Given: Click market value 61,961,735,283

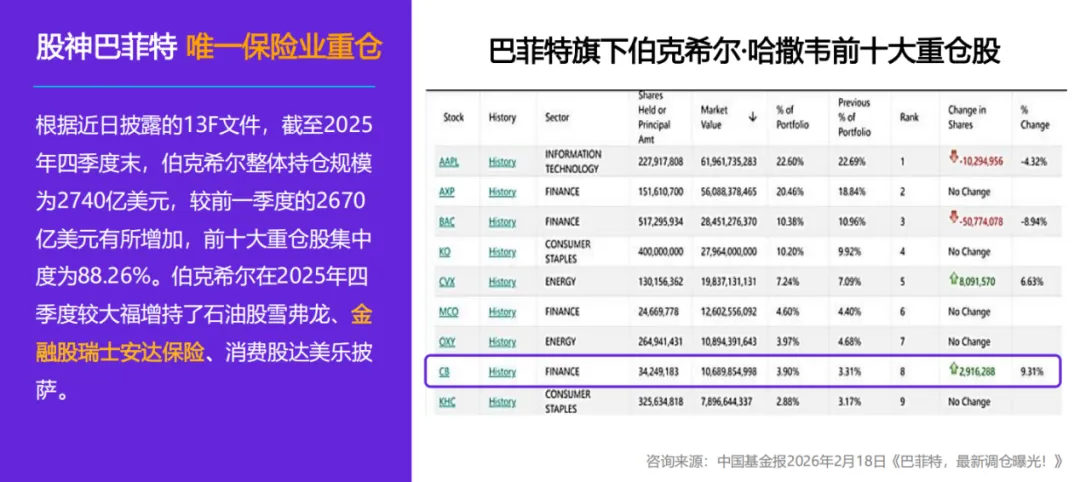Looking at the screenshot, I should pyautogui.click(x=729, y=162).
